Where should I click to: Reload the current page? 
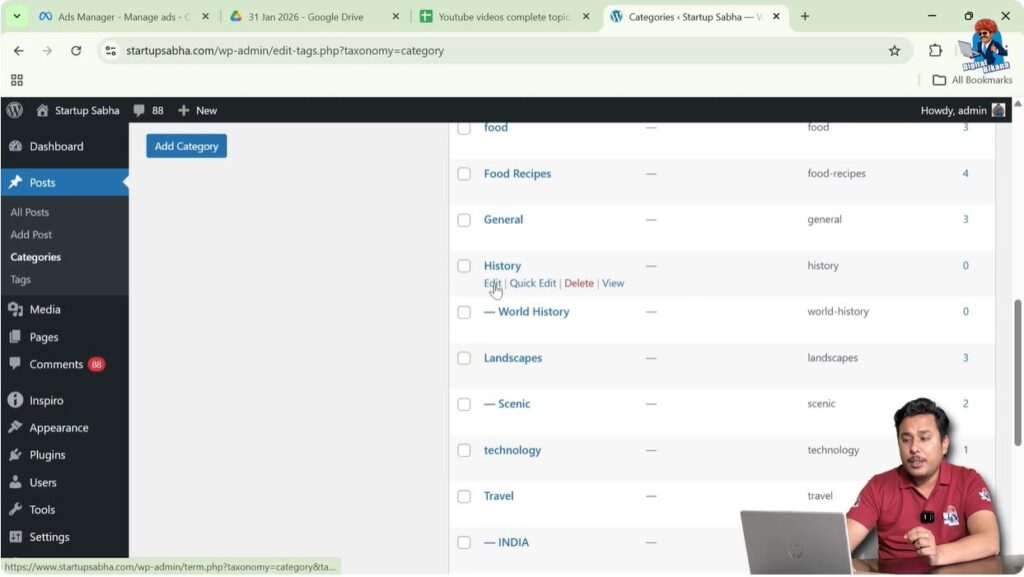point(76,50)
